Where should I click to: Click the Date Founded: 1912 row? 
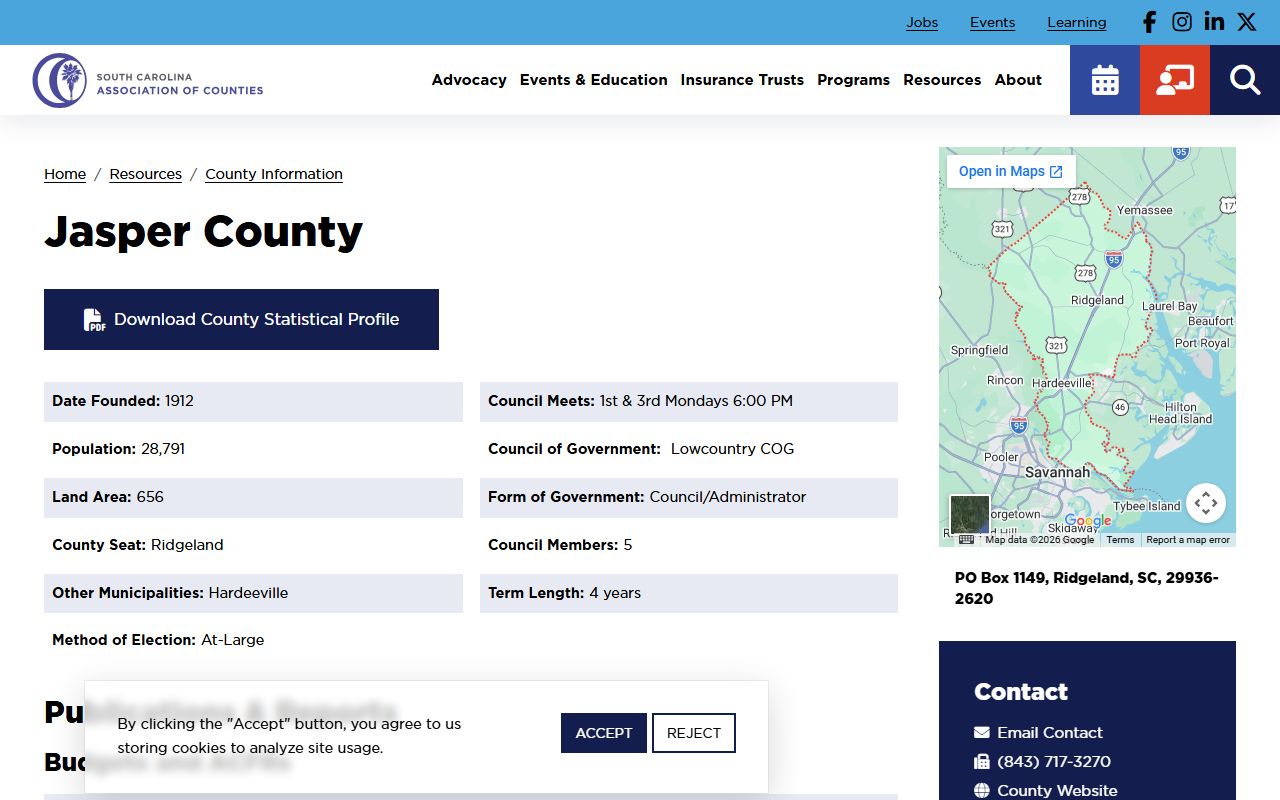(x=253, y=401)
